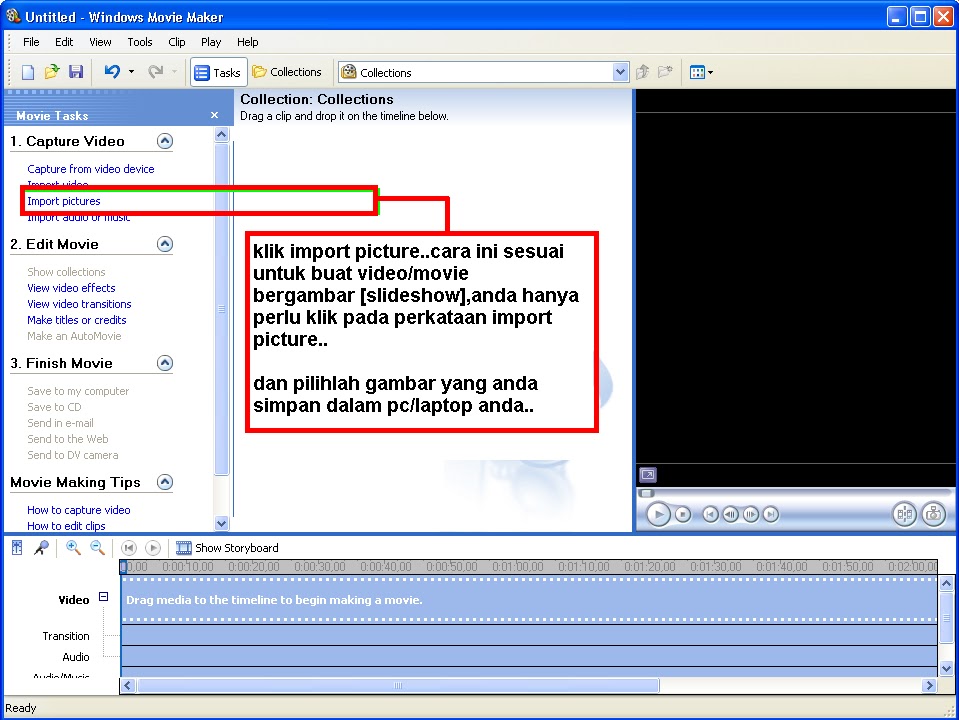Click the Take Picture camera icon
The image size is (959, 720).
pos(933,514)
